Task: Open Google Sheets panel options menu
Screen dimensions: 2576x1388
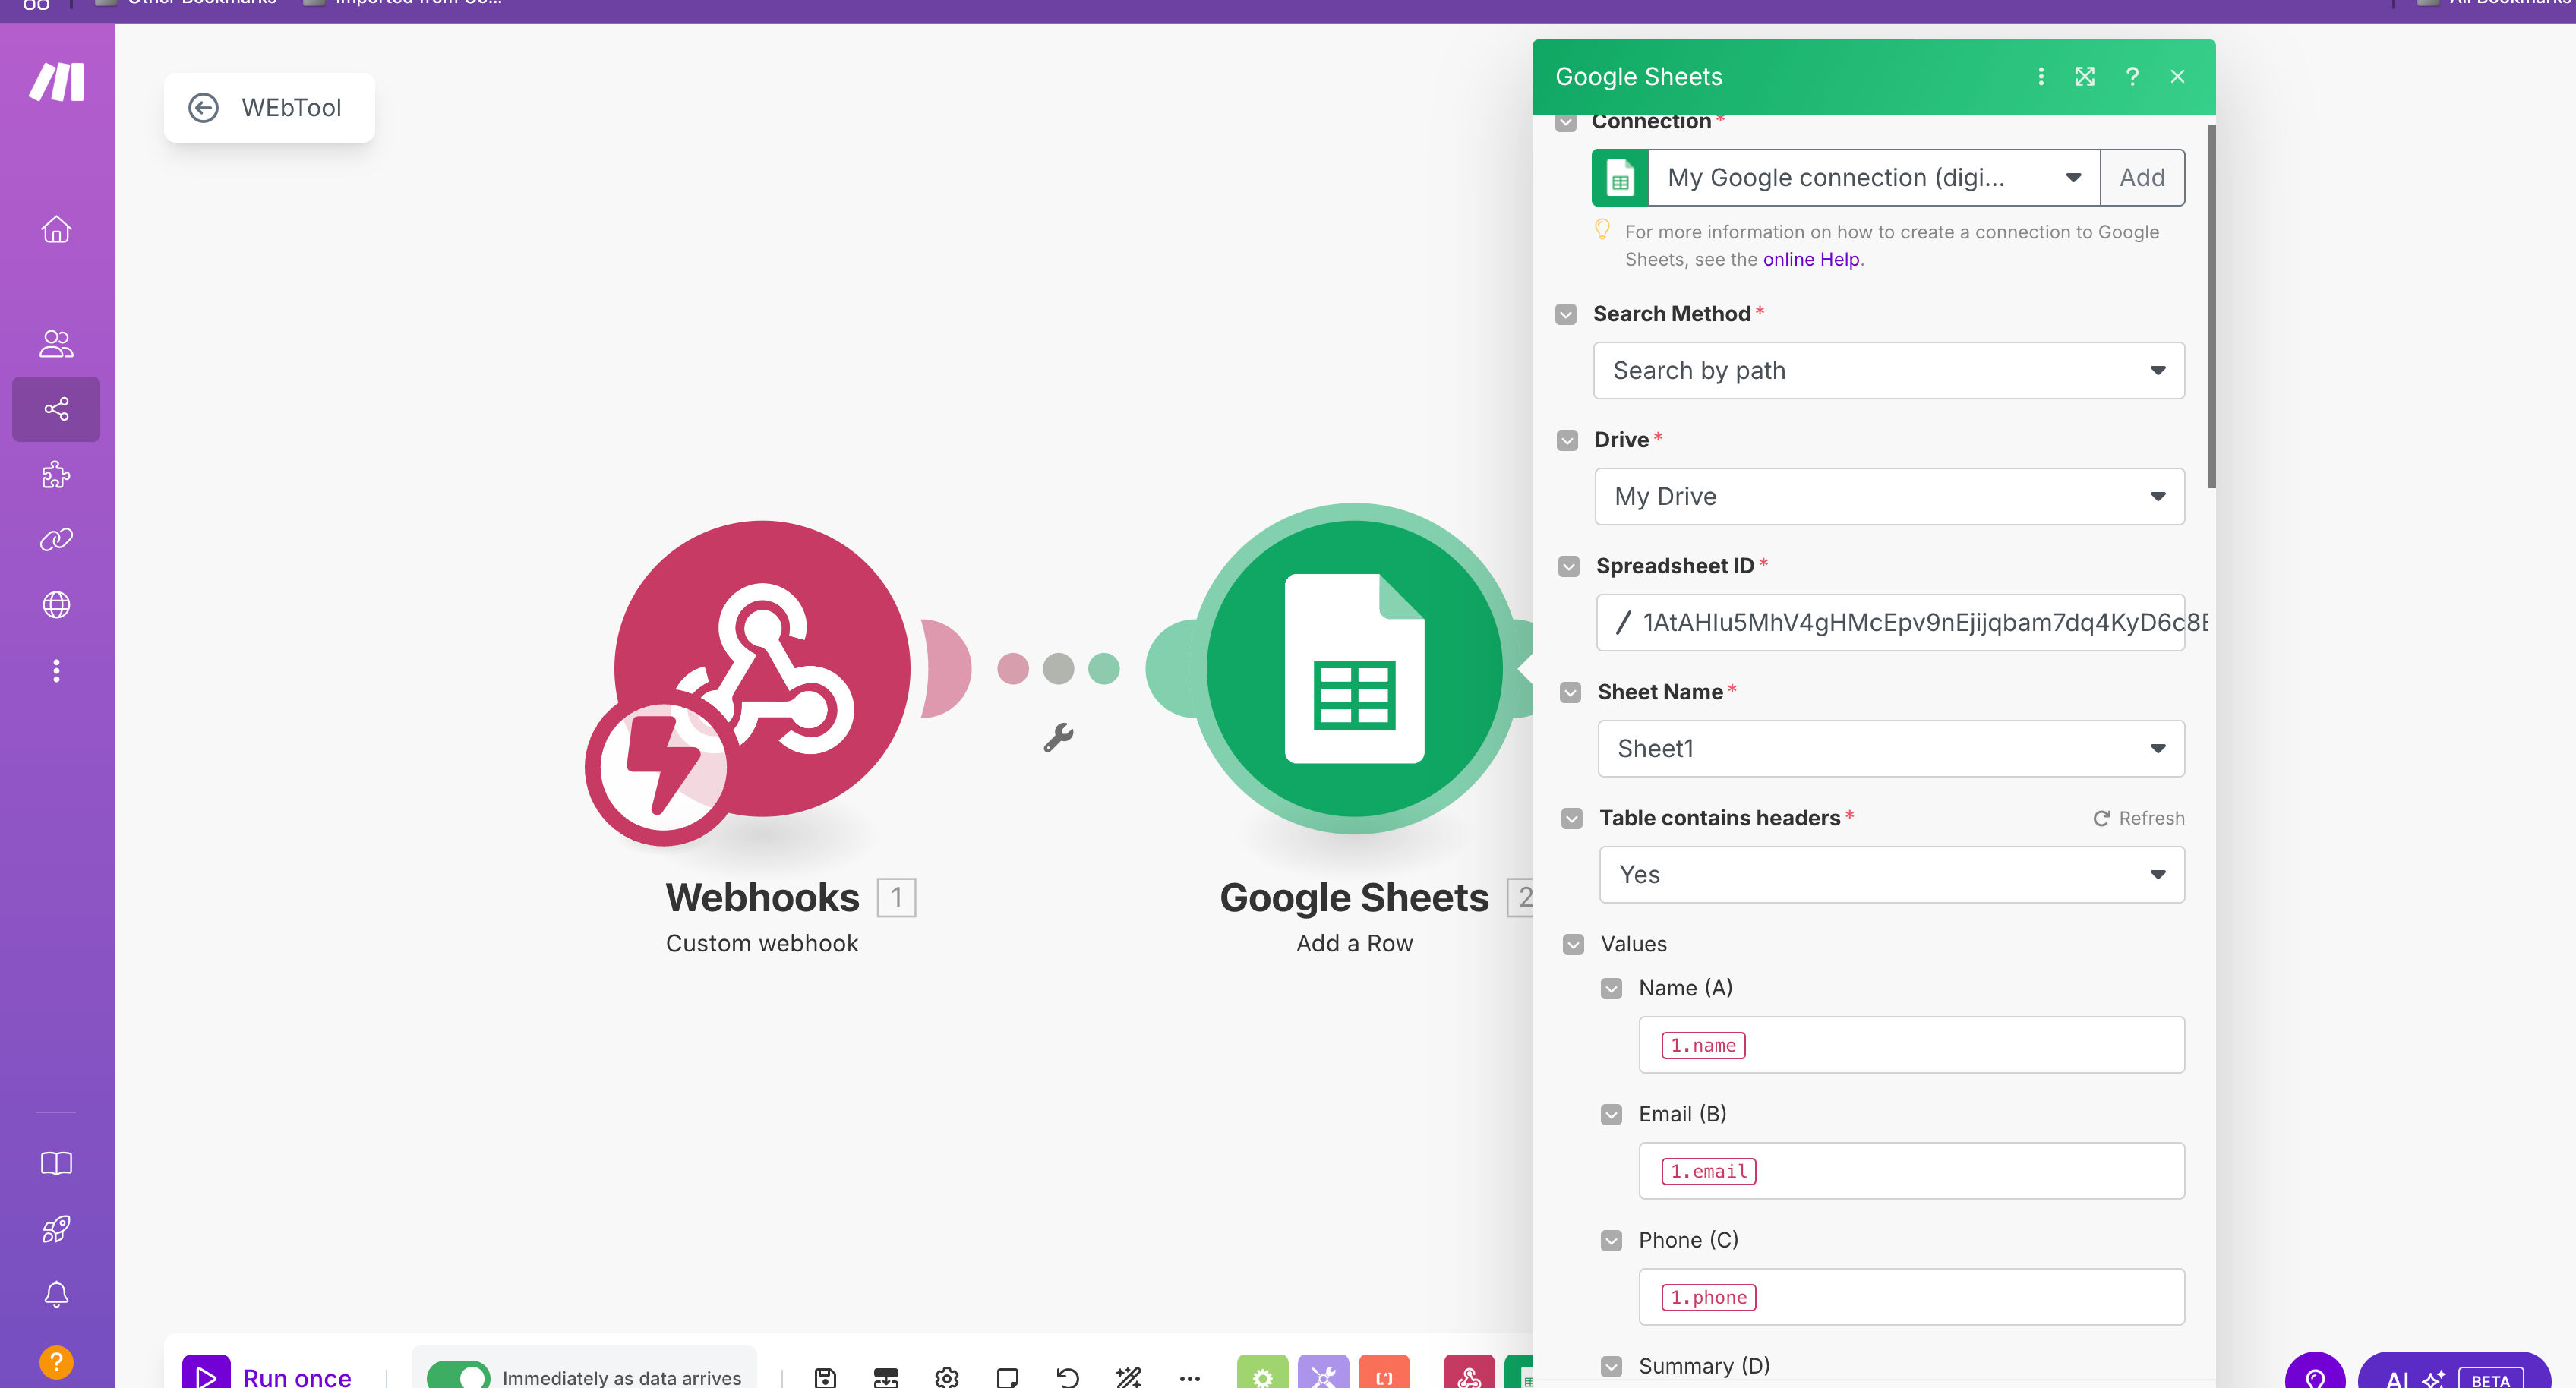Action: (x=2040, y=77)
